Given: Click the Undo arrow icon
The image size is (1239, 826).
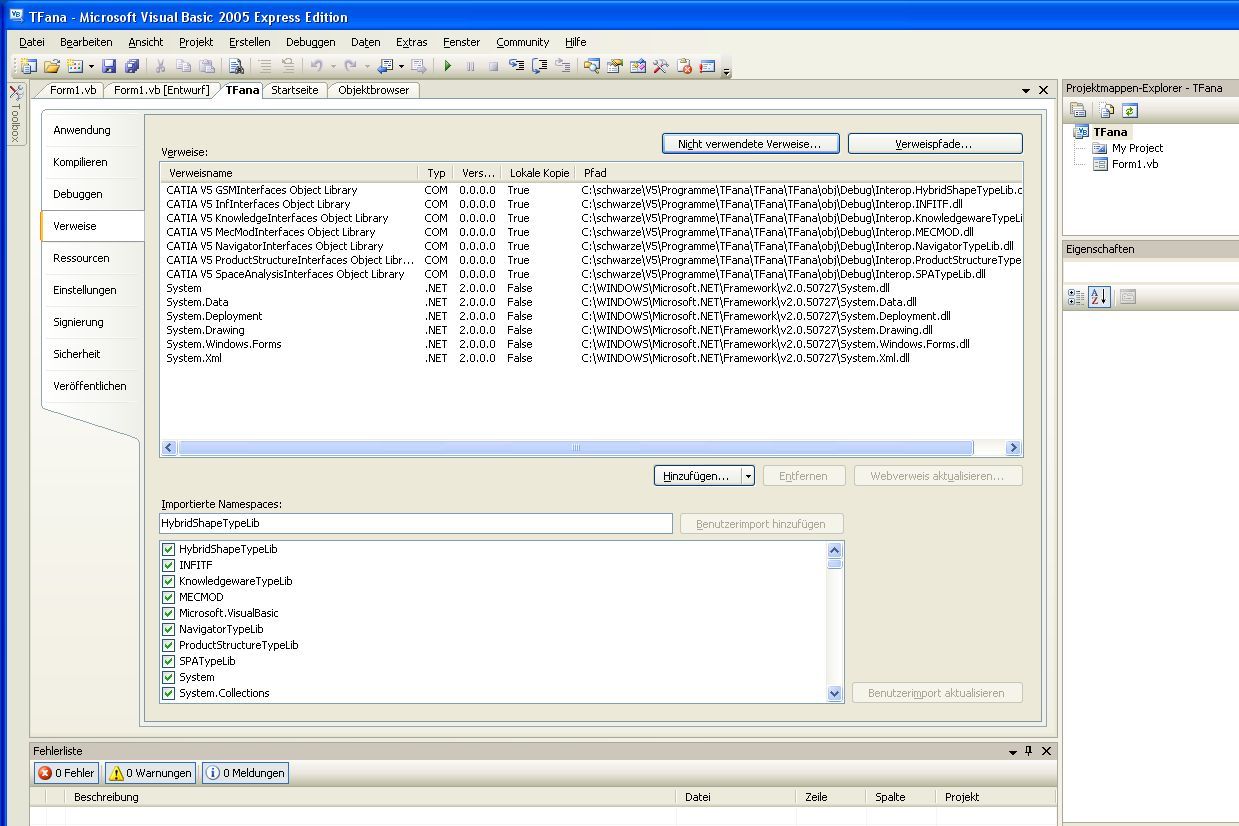Looking at the screenshot, I should tap(316, 67).
